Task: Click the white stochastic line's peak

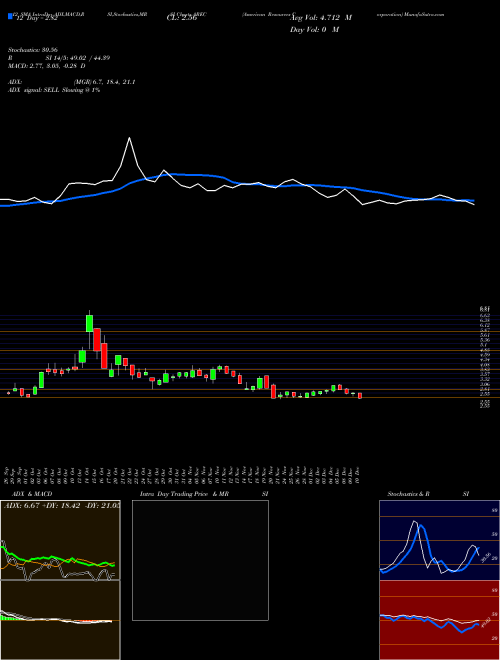Action: [x=415, y=522]
